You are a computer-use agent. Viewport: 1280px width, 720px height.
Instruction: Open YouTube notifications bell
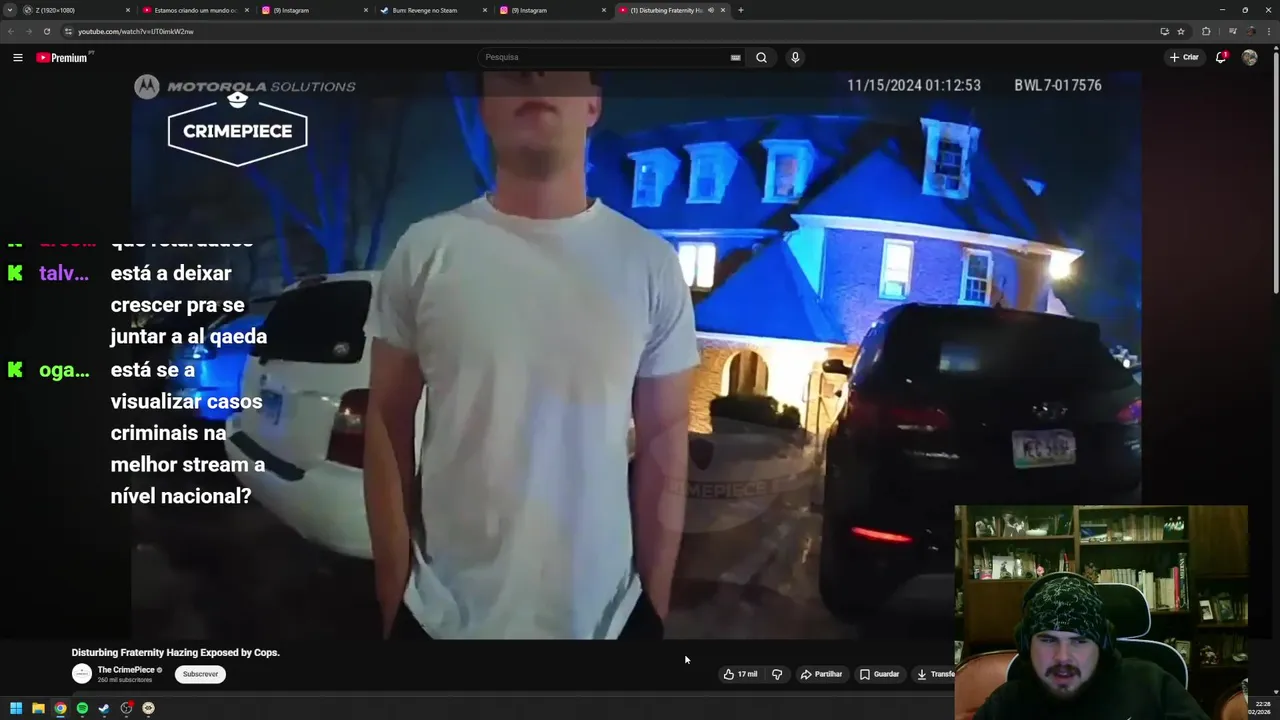point(1221,57)
